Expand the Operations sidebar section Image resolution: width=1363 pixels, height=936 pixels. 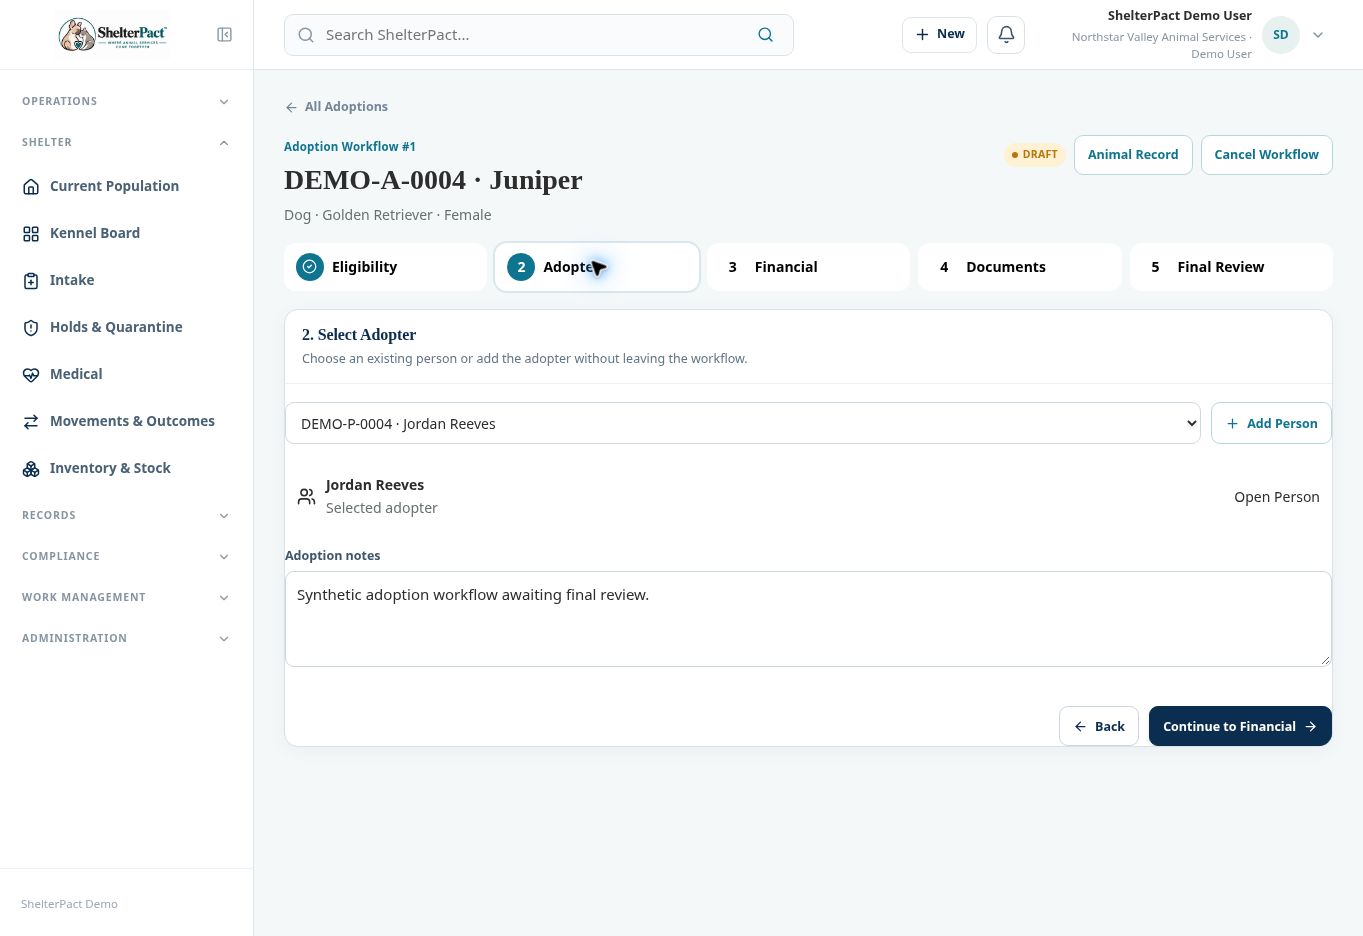click(126, 101)
